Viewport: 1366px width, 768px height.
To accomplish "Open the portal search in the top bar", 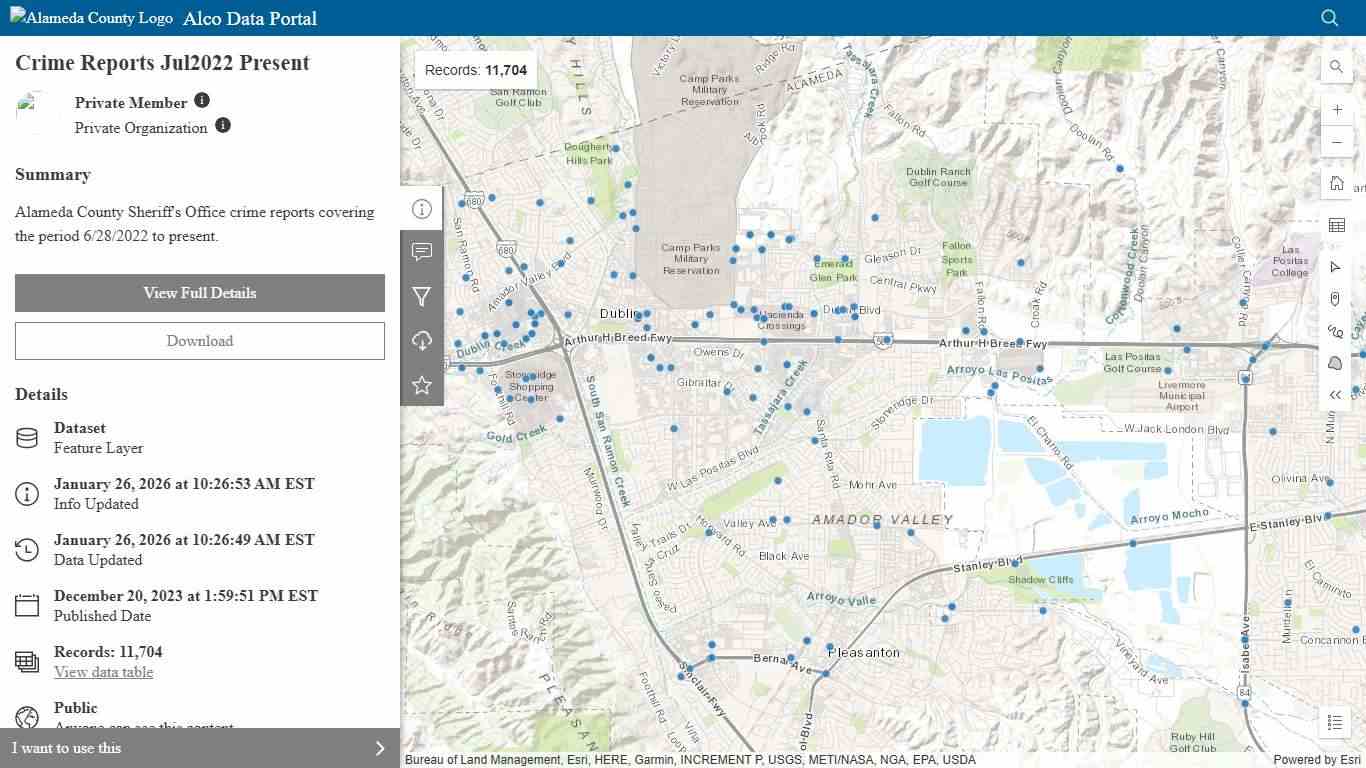I will [1329, 18].
